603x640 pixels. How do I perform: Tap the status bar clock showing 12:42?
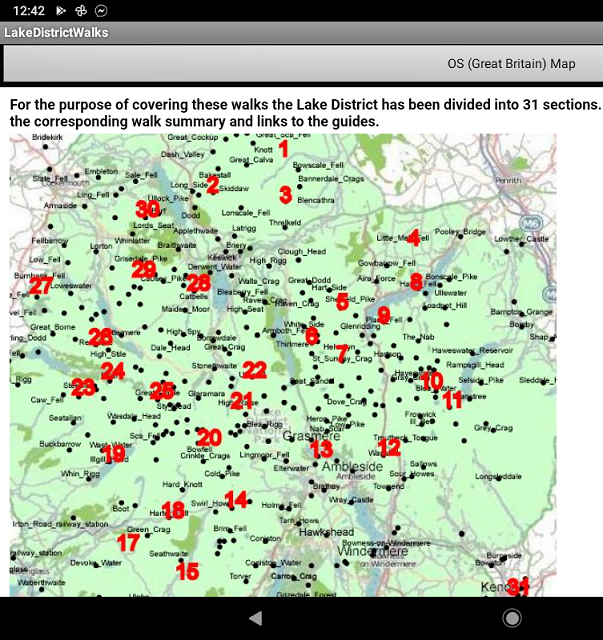pos(29,10)
